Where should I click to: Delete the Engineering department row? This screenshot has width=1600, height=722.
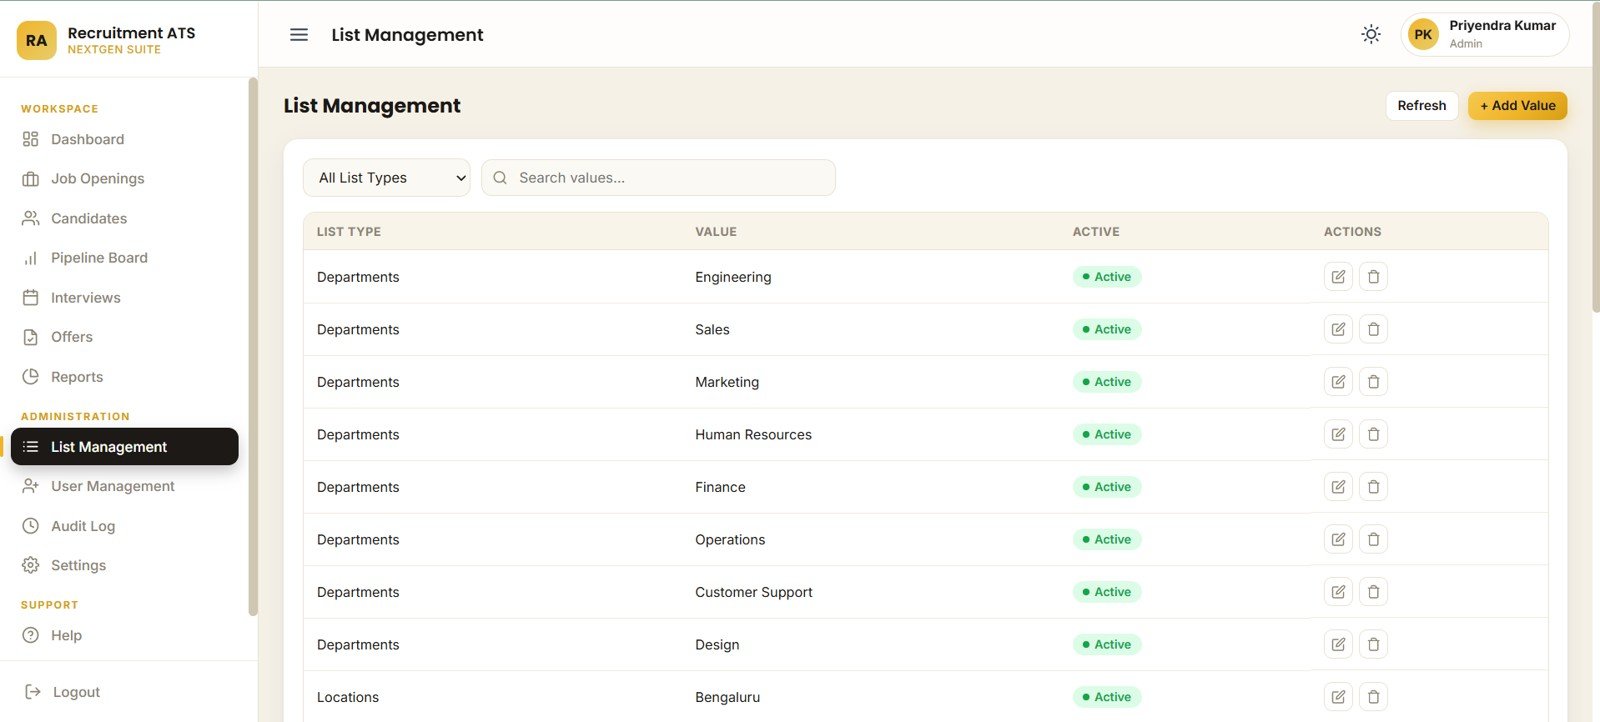tap(1373, 277)
